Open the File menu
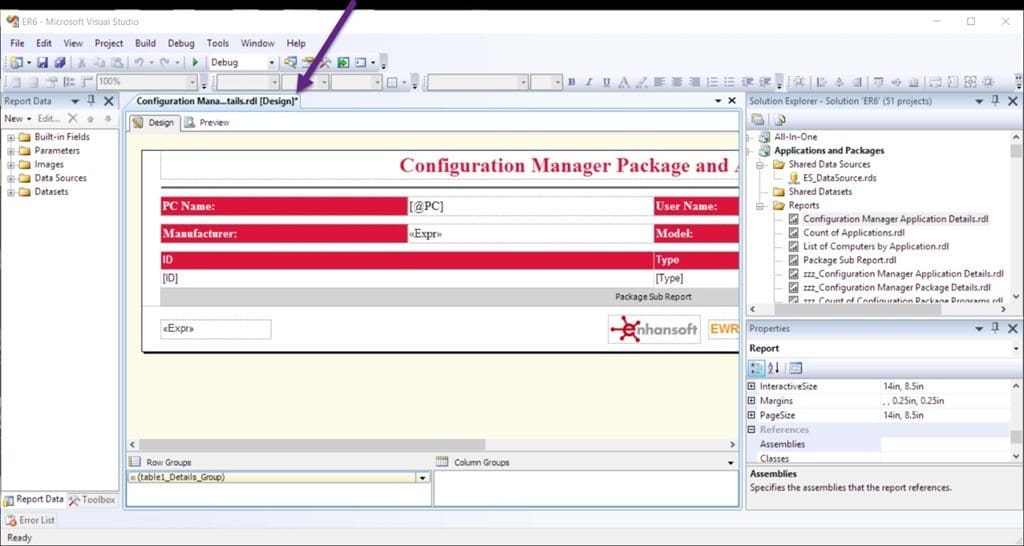1024x546 pixels. [17, 43]
